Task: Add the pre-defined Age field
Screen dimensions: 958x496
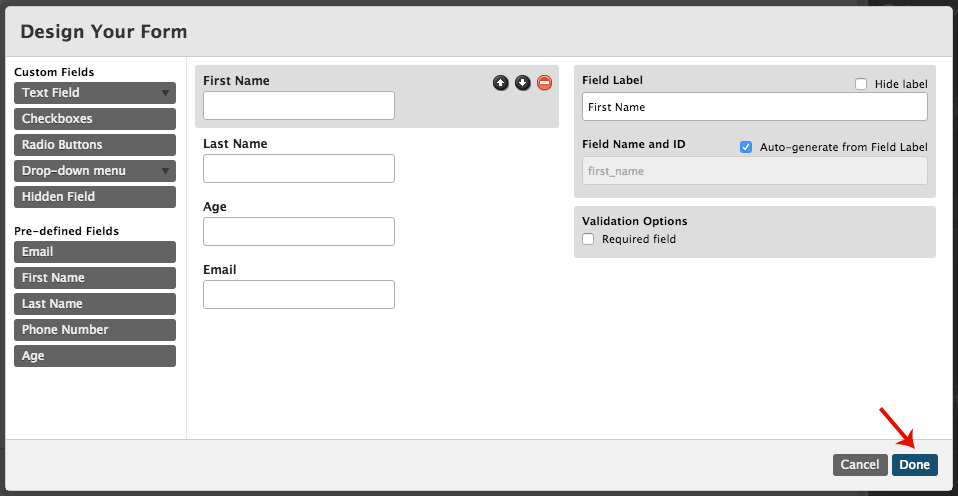Action: pyautogui.click(x=95, y=356)
